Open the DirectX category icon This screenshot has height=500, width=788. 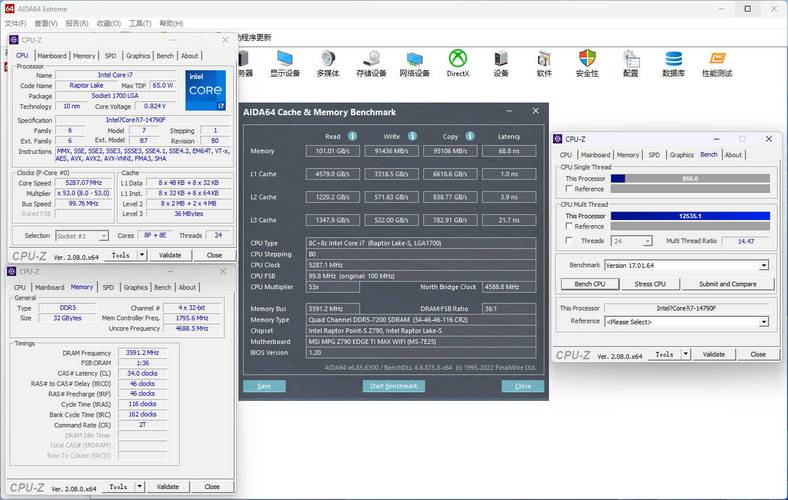point(458,60)
